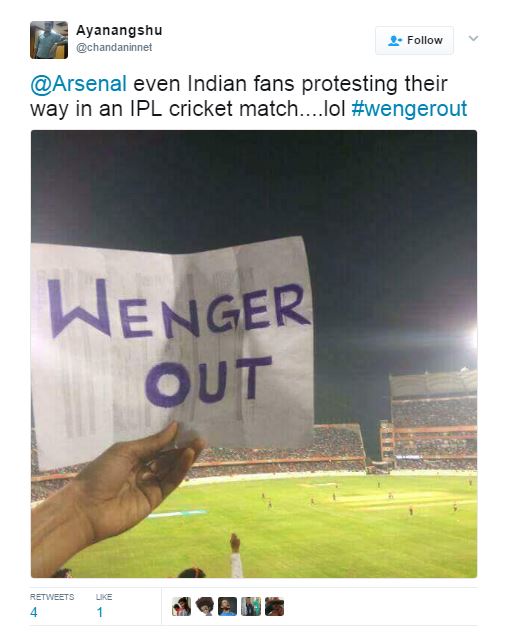Open Ayanangshu's profile picture
This screenshot has height=635, width=509.
click(x=49, y=40)
